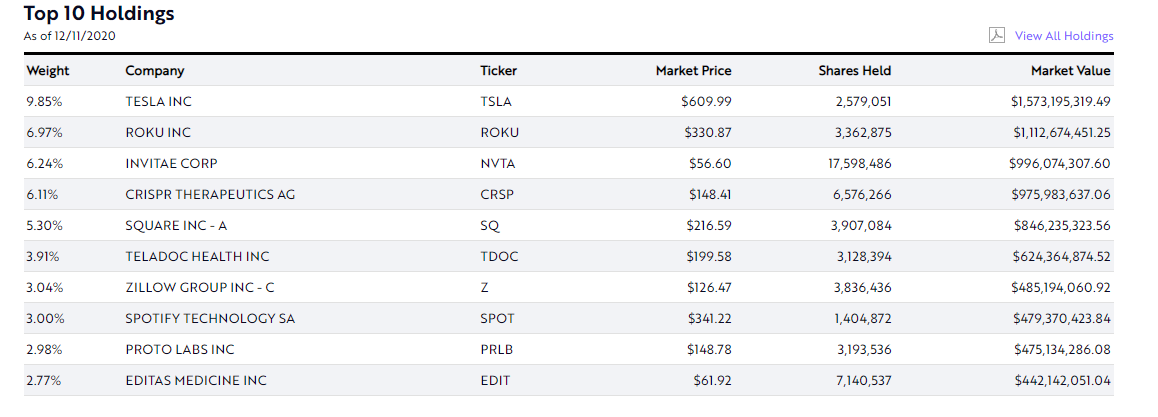This screenshot has height=417, width=1158.
Task: Click the SQ ticker symbol
Action: tap(490, 226)
